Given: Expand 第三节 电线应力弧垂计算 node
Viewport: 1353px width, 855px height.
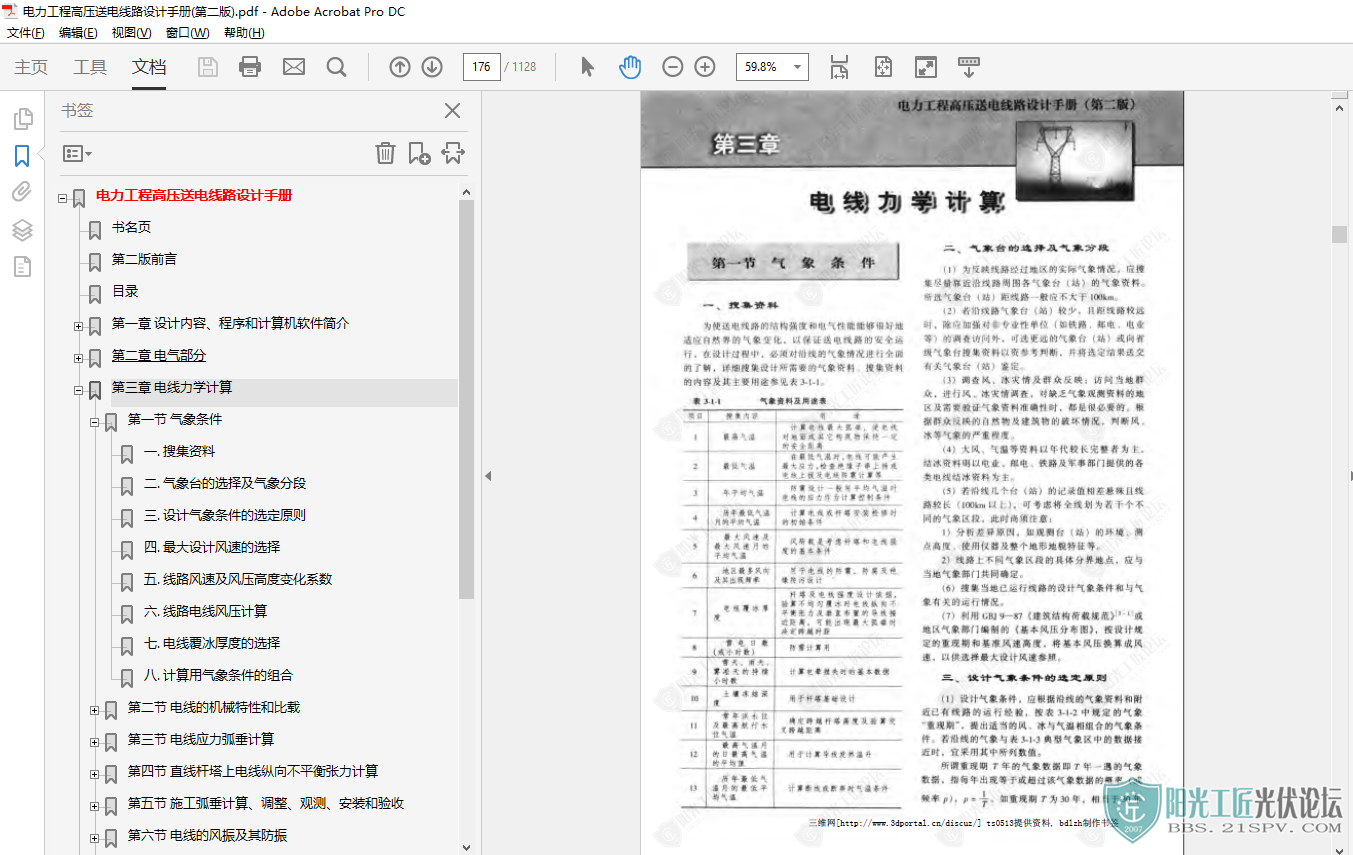Looking at the screenshot, I should 95,742.
